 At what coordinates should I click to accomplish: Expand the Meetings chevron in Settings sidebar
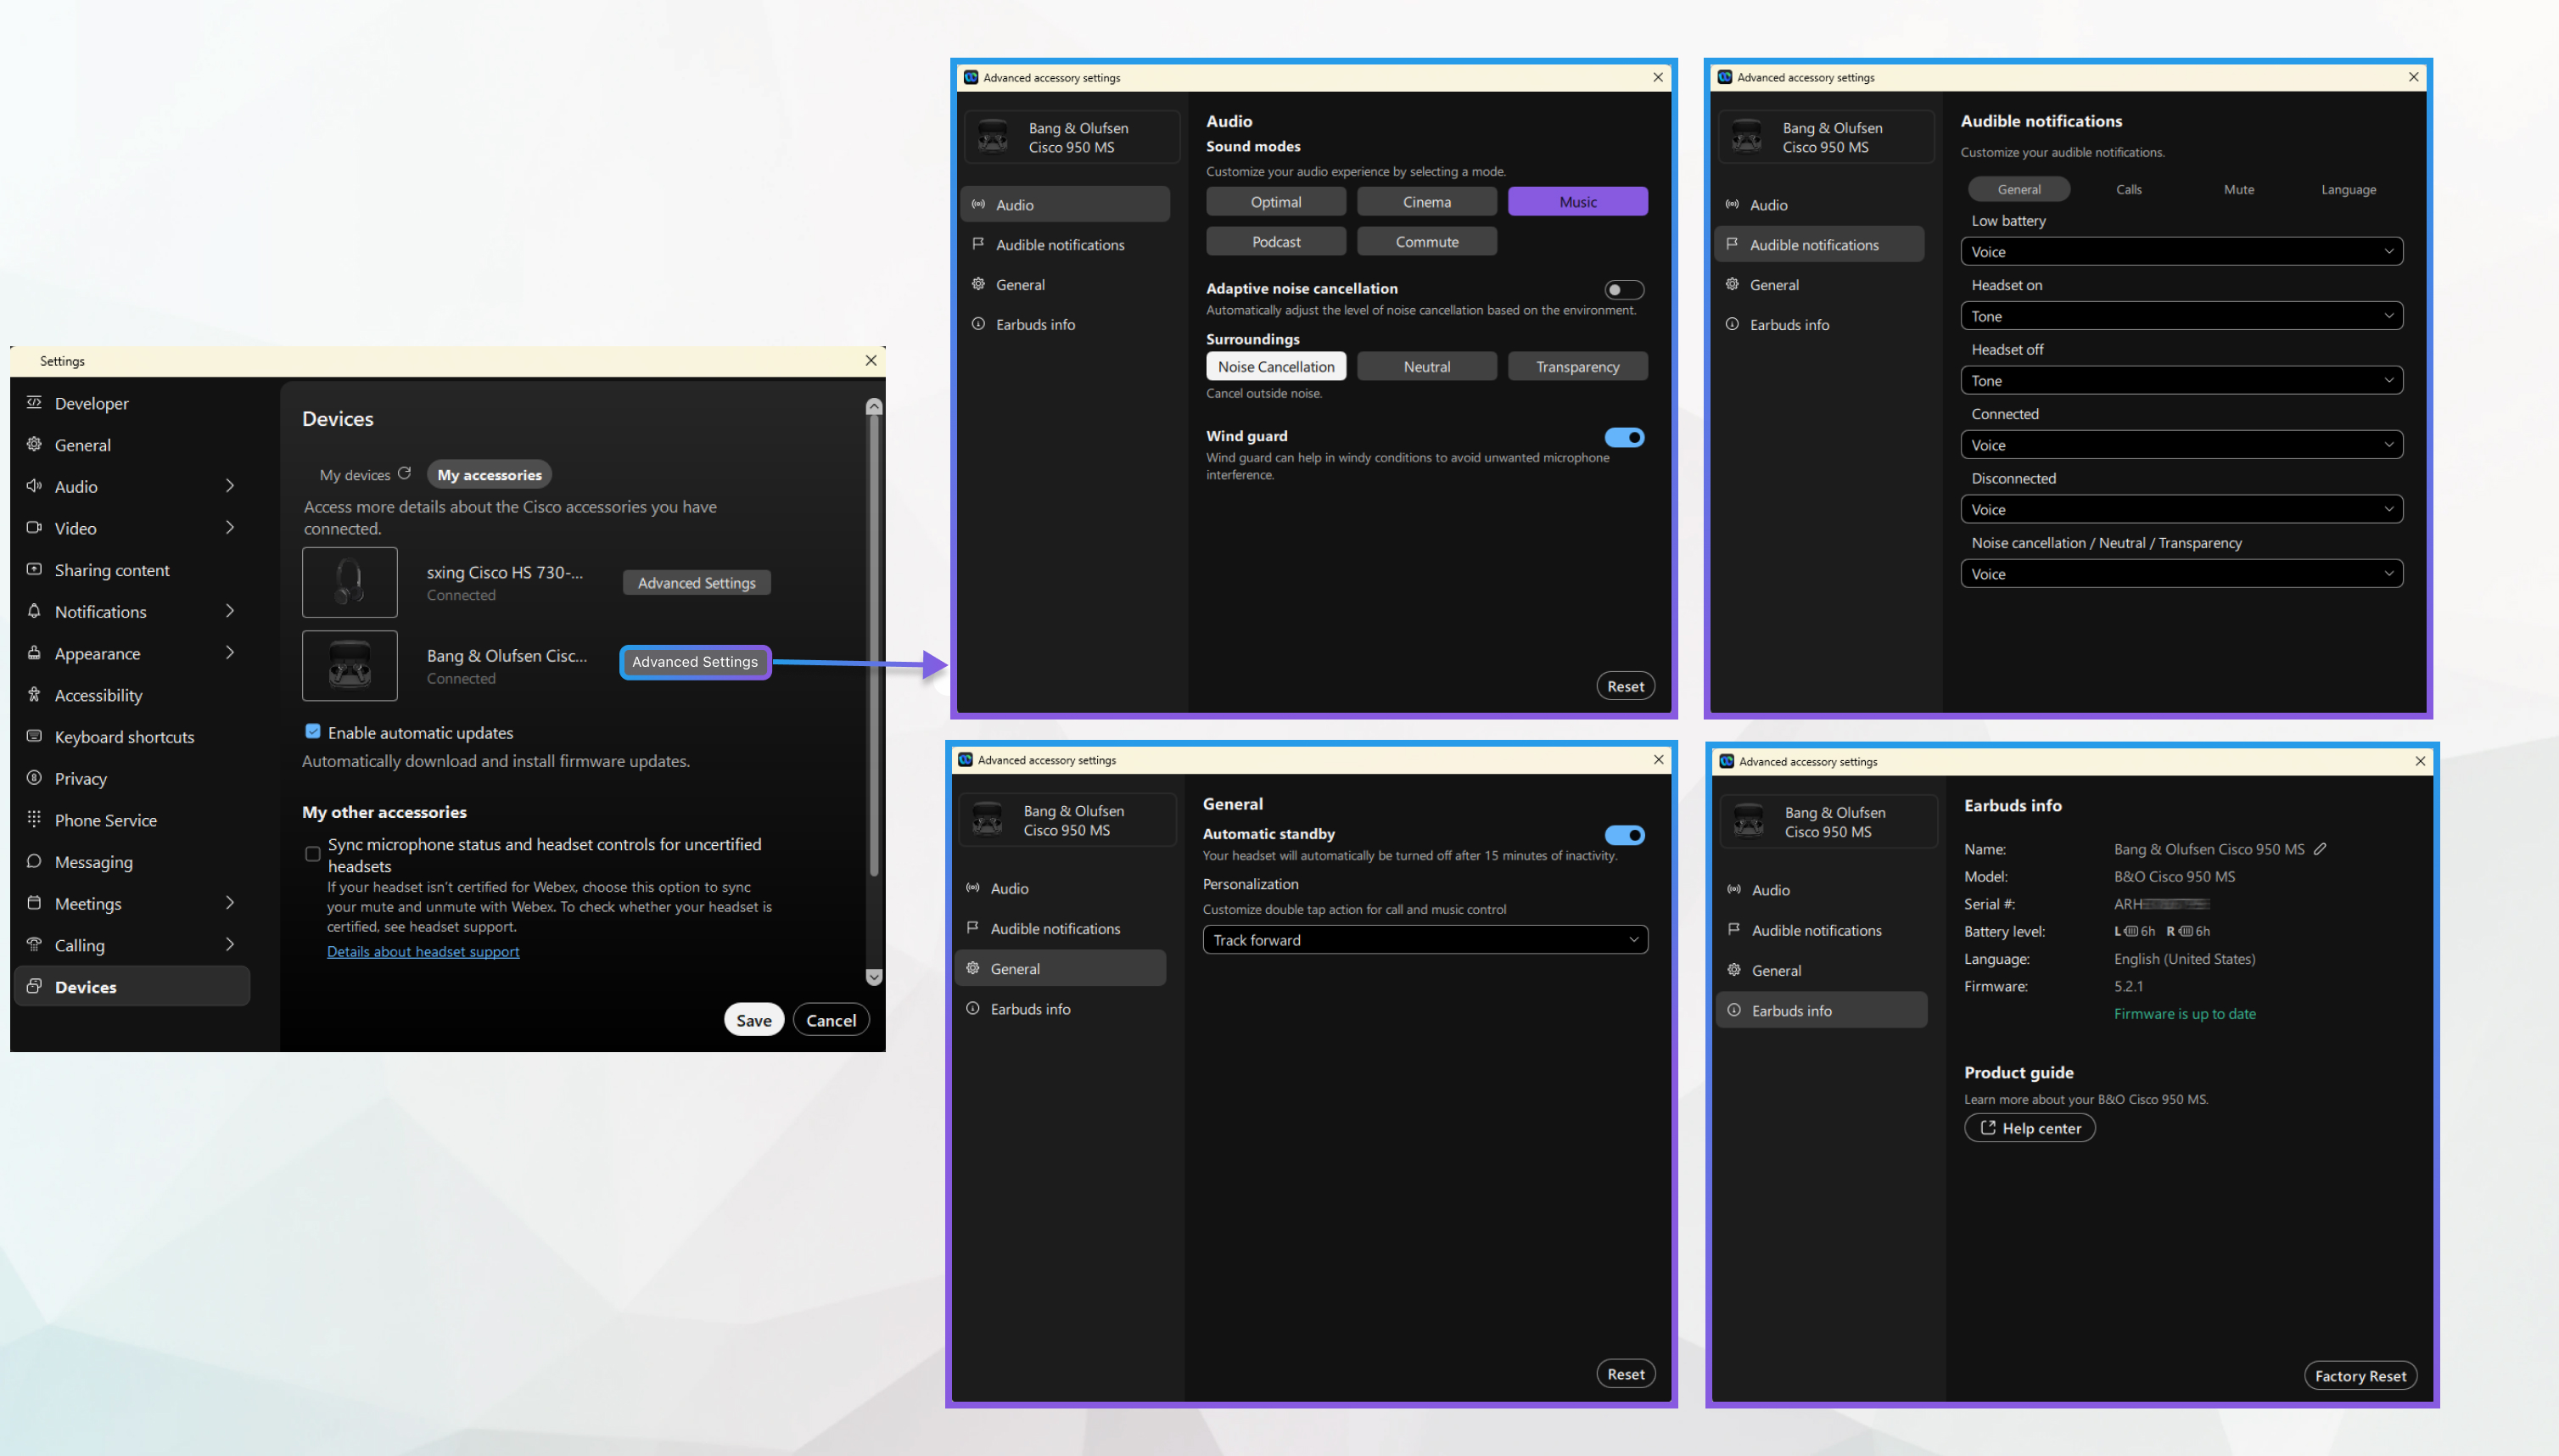click(230, 903)
